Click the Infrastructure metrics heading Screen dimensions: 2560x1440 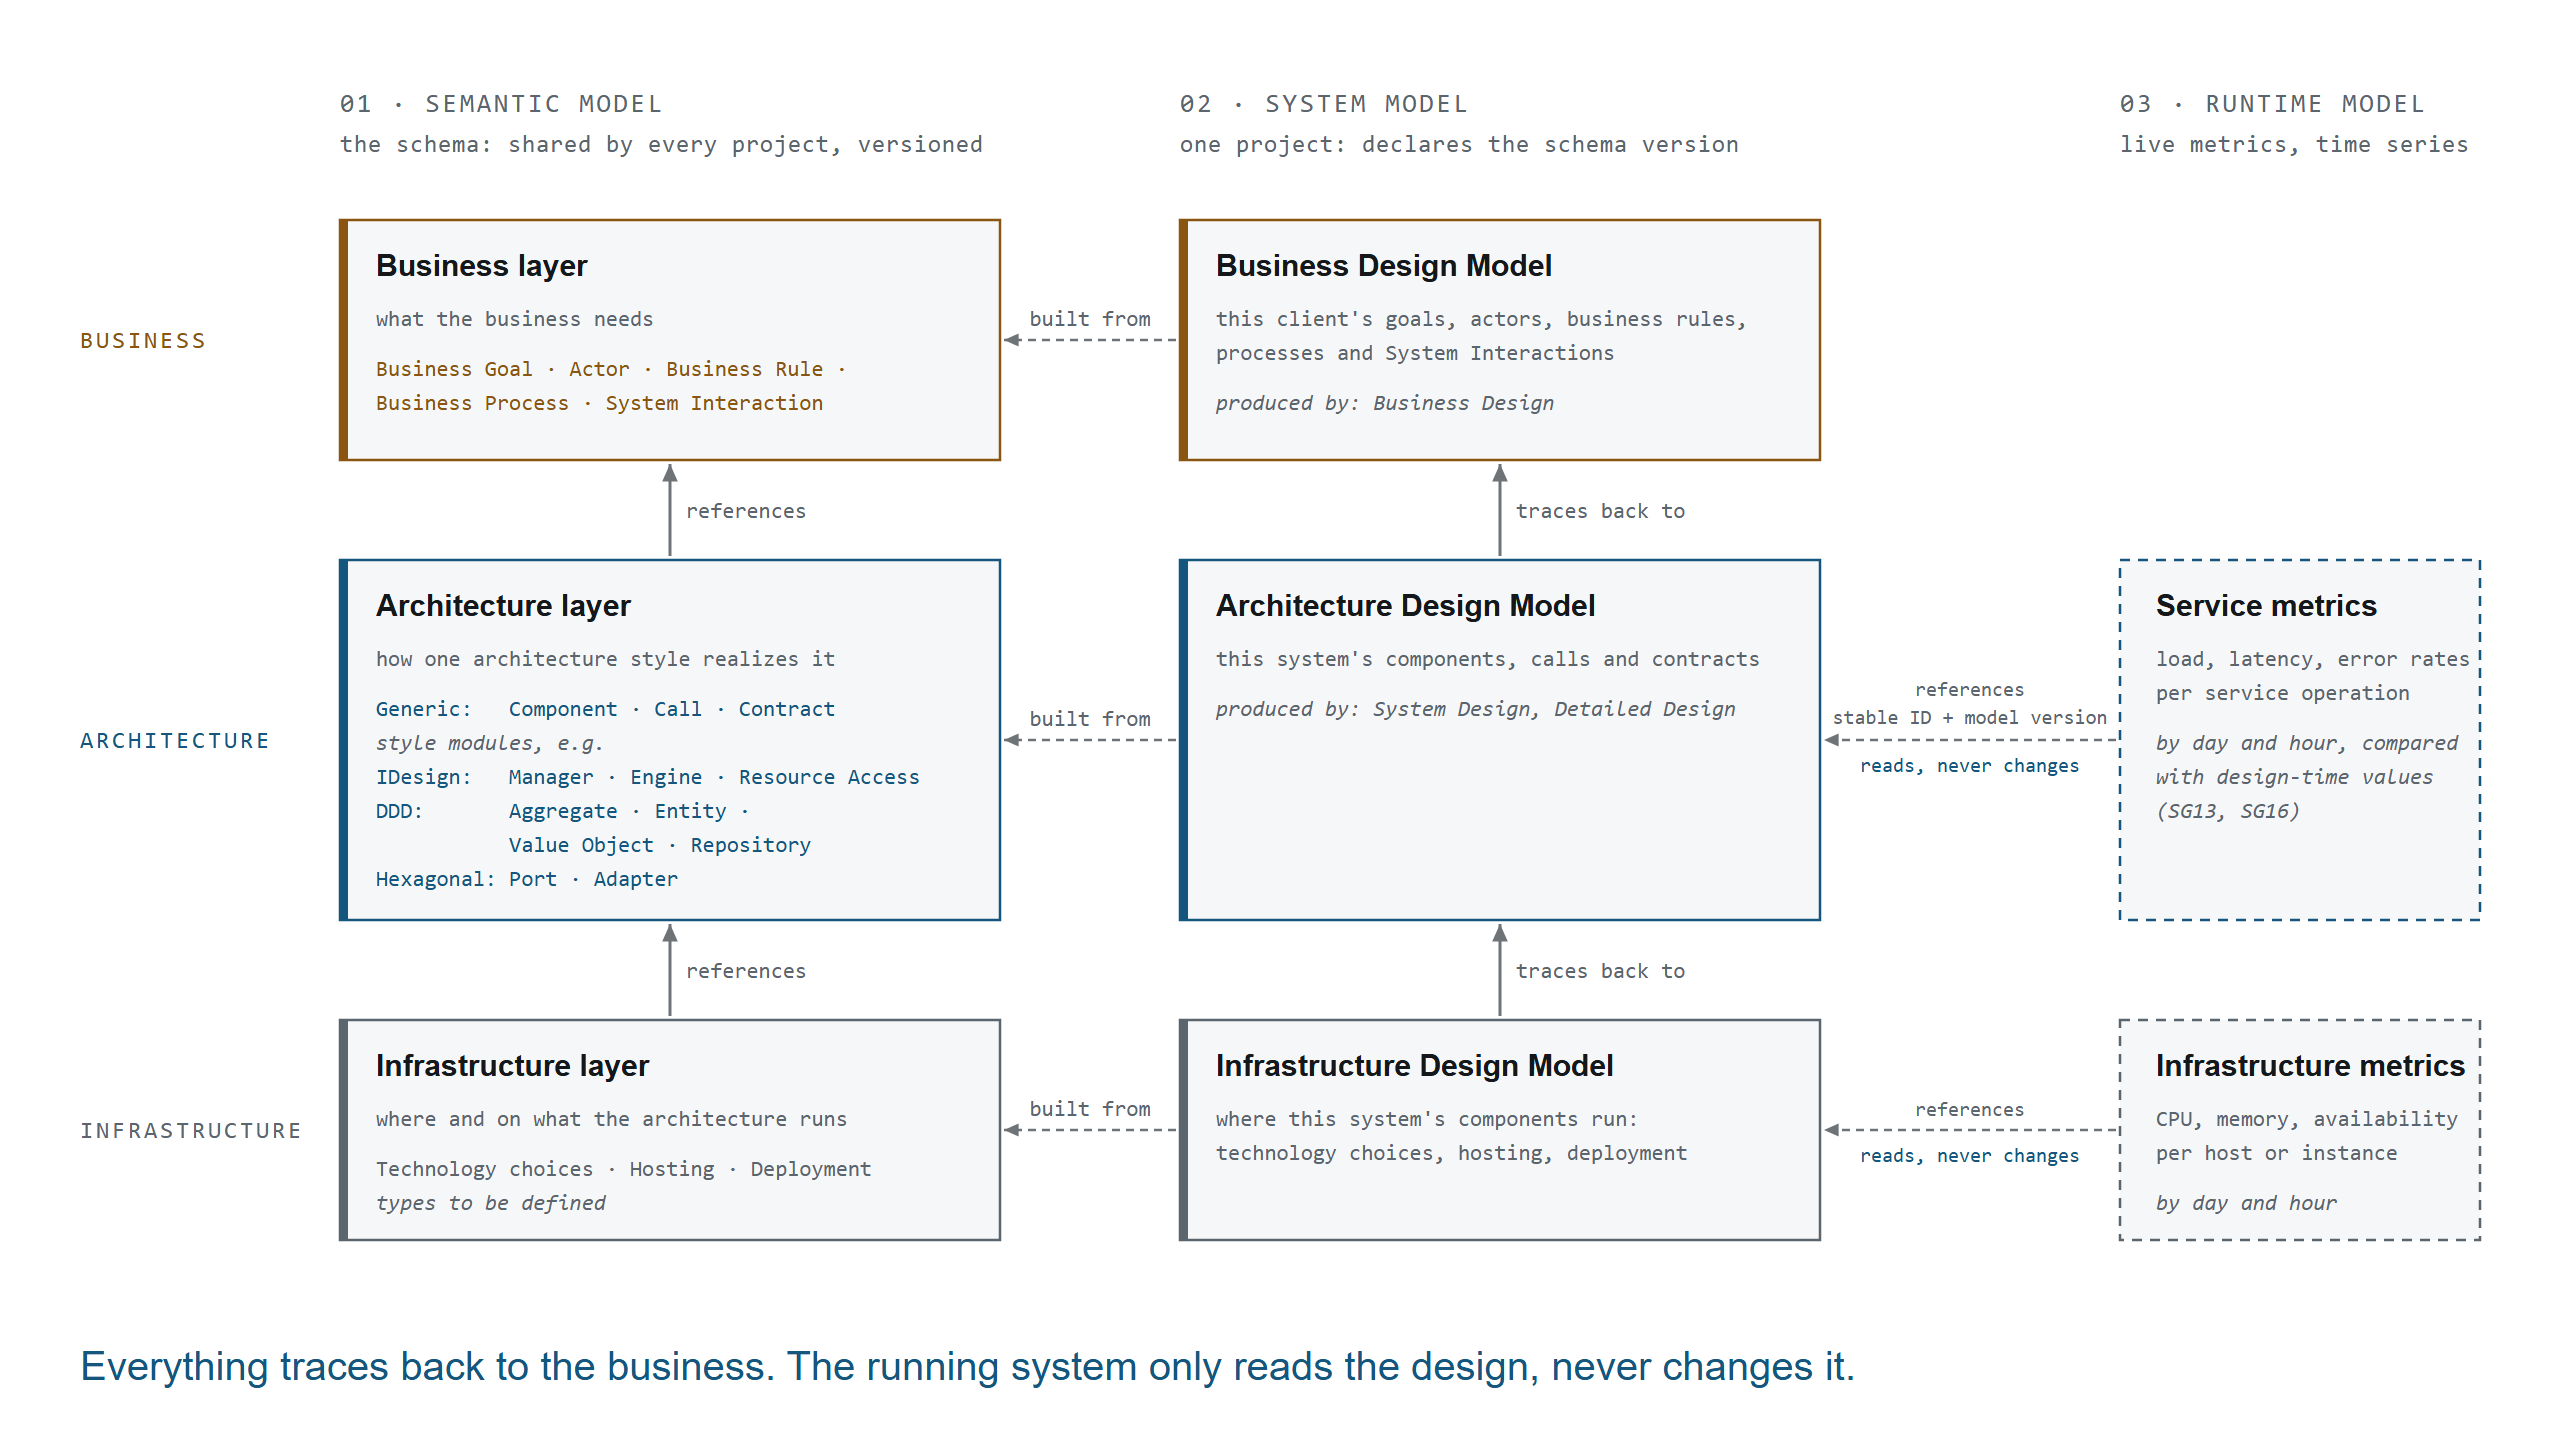tap(2310, 1066)
